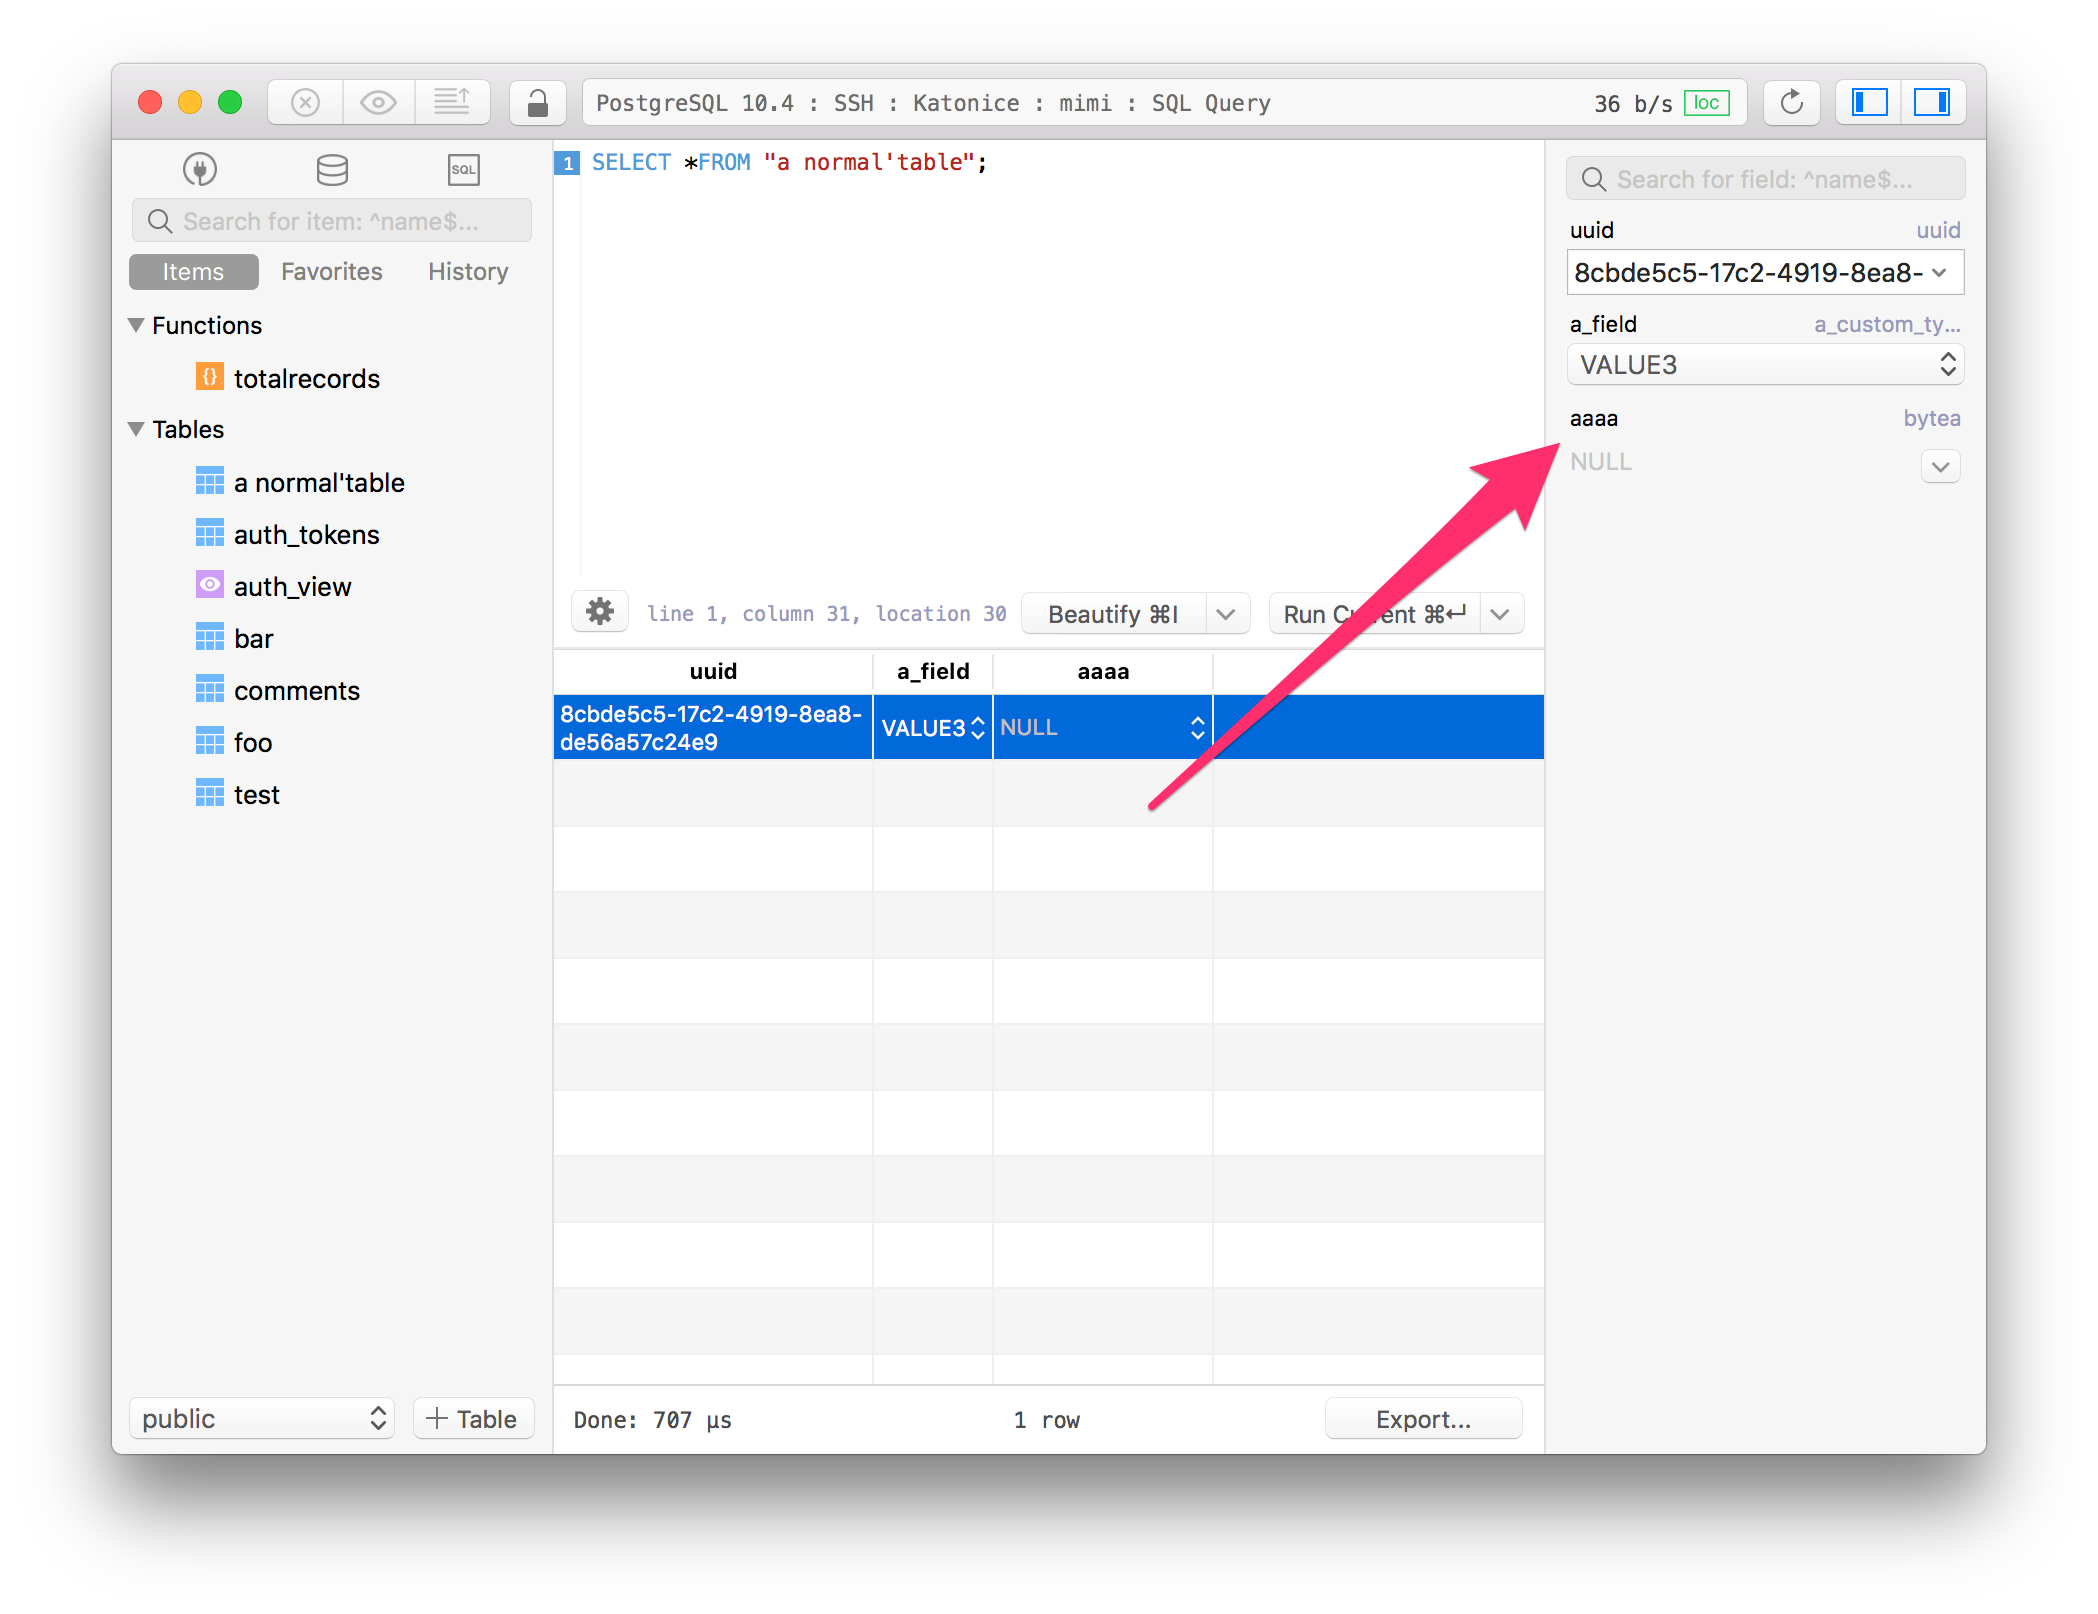Click the cancel (x) icon in the toolbar
Screen dimensions: 2098x1614
304,102
